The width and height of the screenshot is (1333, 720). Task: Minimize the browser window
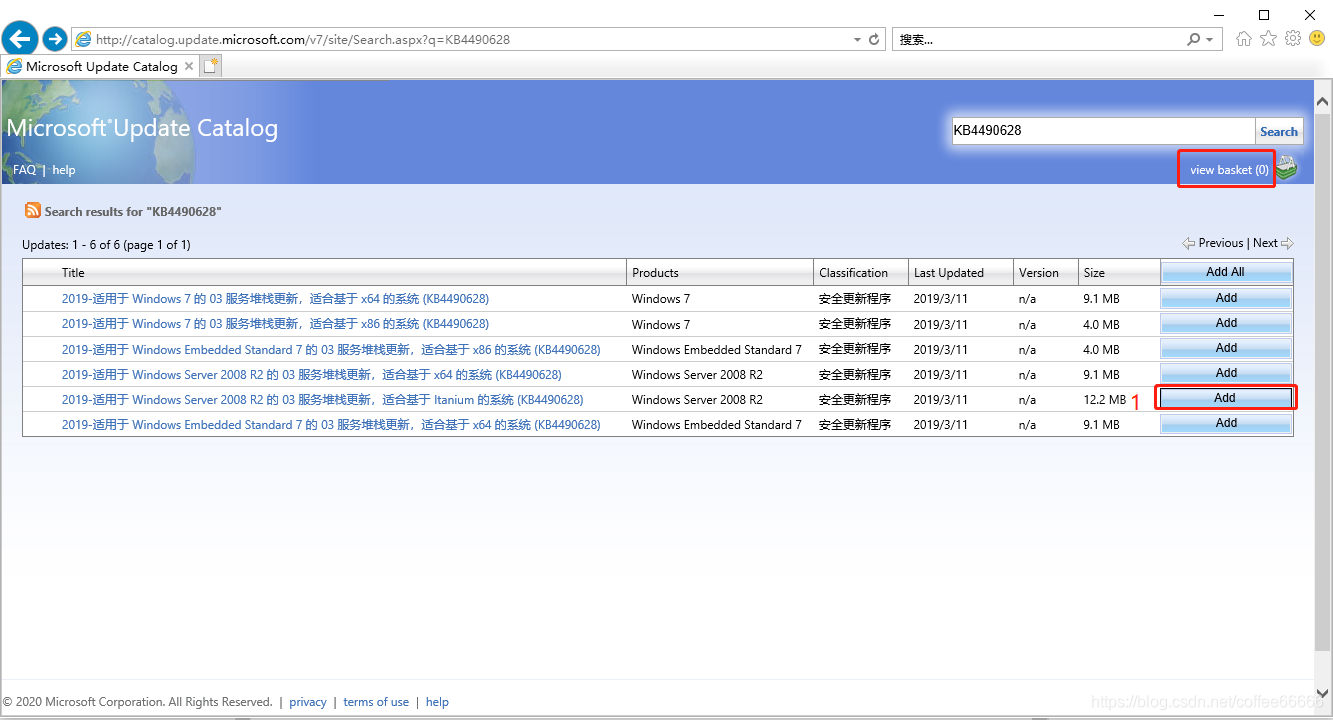(x=1218, y=14)
